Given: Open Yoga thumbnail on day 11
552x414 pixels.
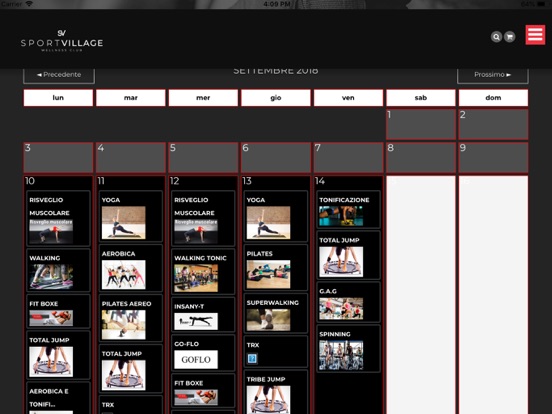Looking at the screenshot, I should click(124, 222).
